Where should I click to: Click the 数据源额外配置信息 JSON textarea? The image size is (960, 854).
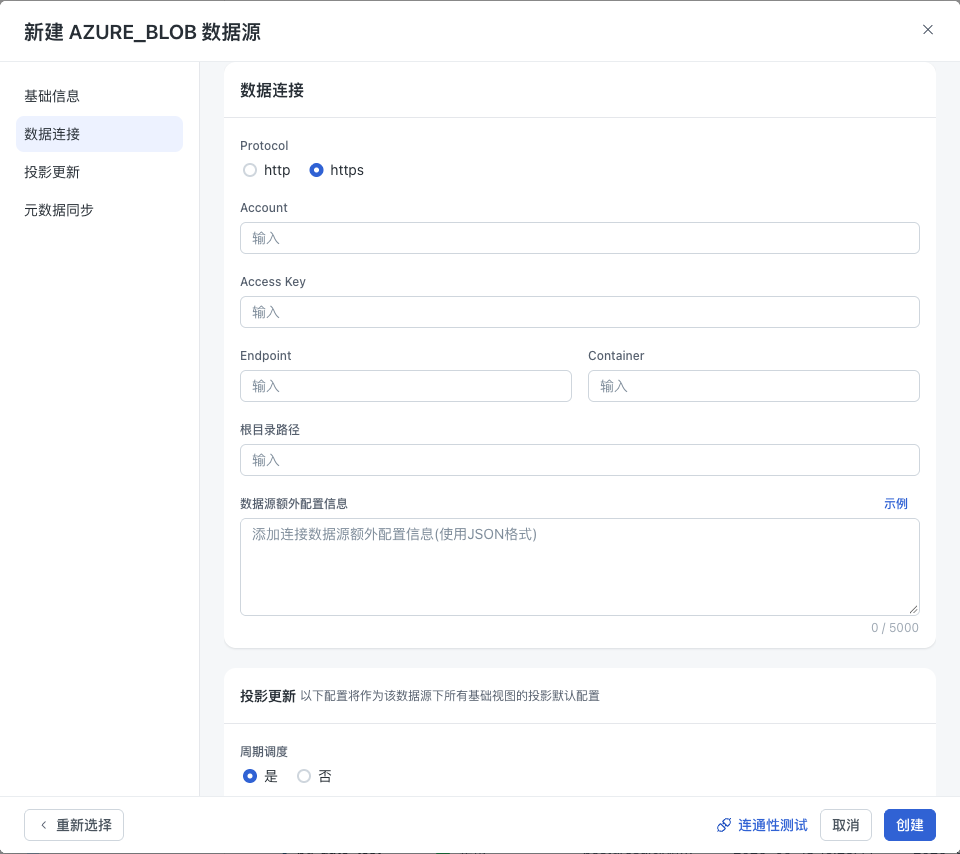[x=579, y=567]
